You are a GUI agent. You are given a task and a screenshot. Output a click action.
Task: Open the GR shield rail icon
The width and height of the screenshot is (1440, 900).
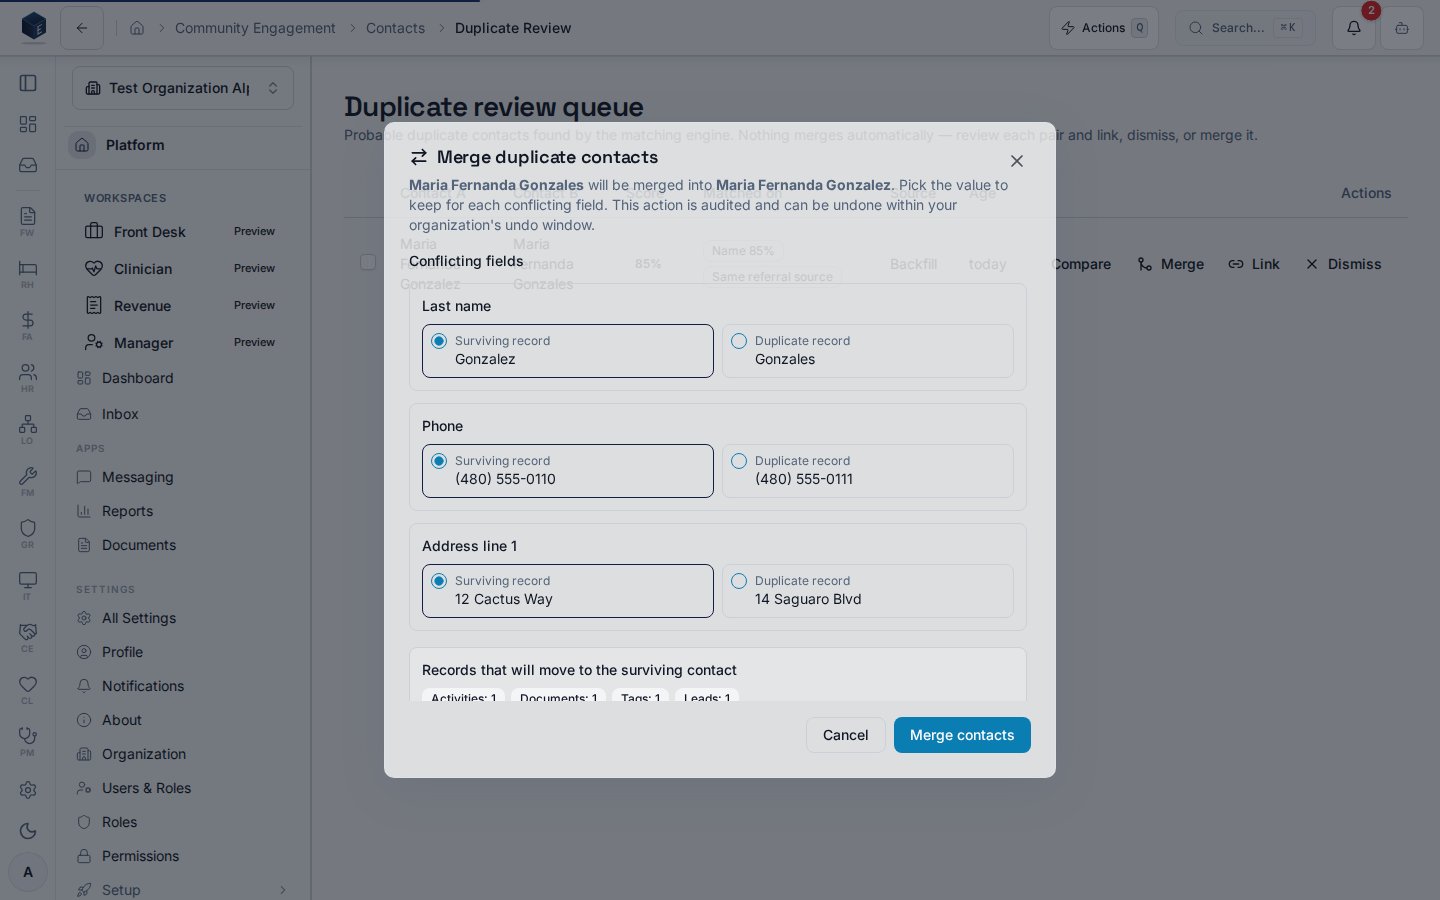[28, 533]
